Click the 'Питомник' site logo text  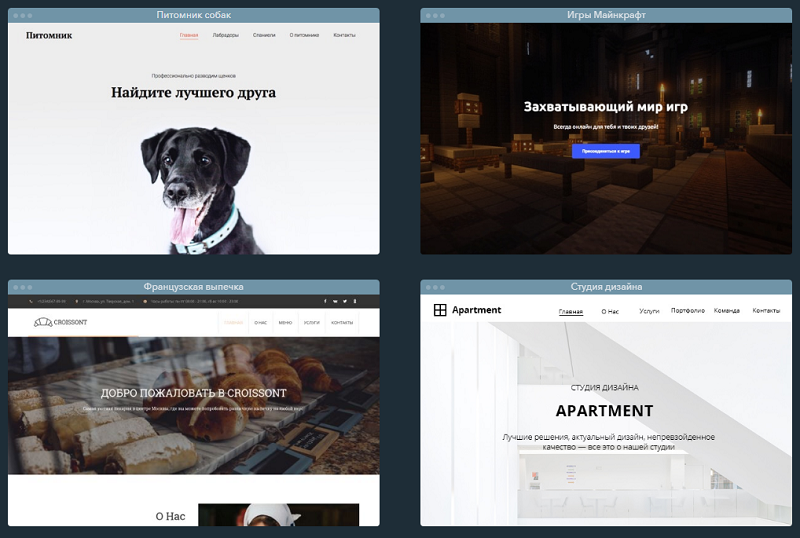tap(49, 35)
